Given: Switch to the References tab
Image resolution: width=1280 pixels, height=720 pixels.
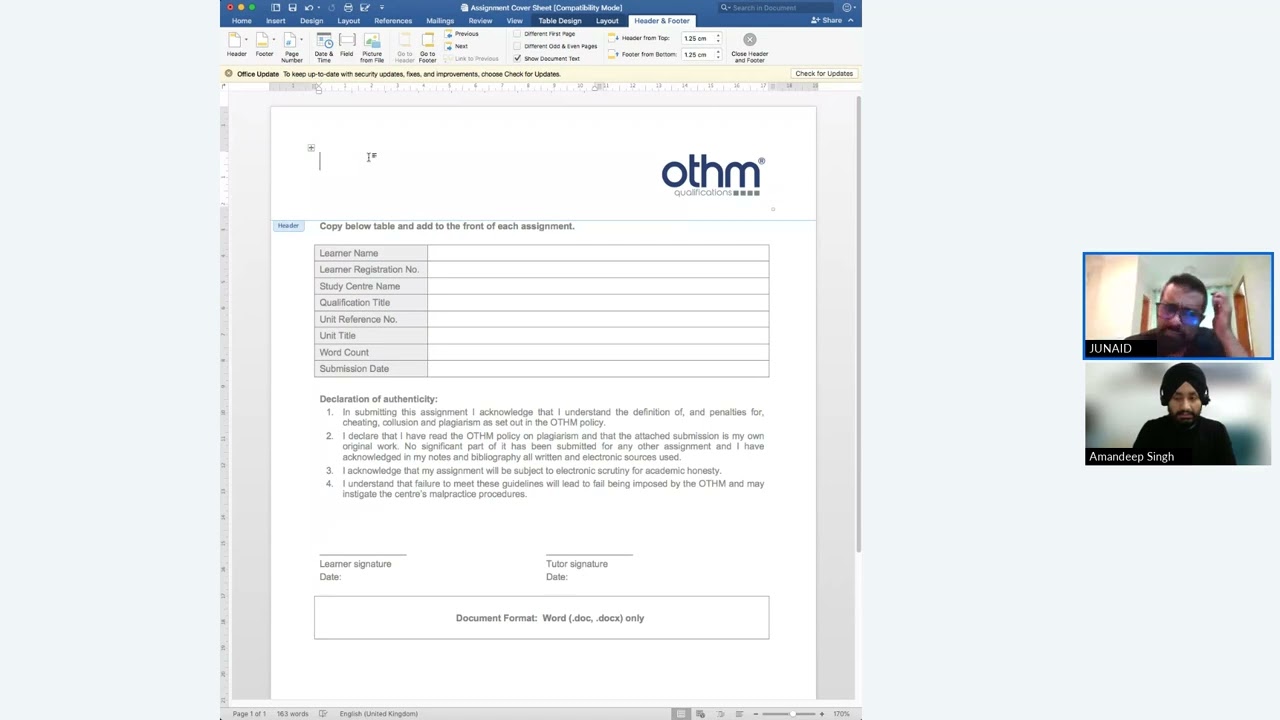Looking at the screenshot, I should click(393, 20).
